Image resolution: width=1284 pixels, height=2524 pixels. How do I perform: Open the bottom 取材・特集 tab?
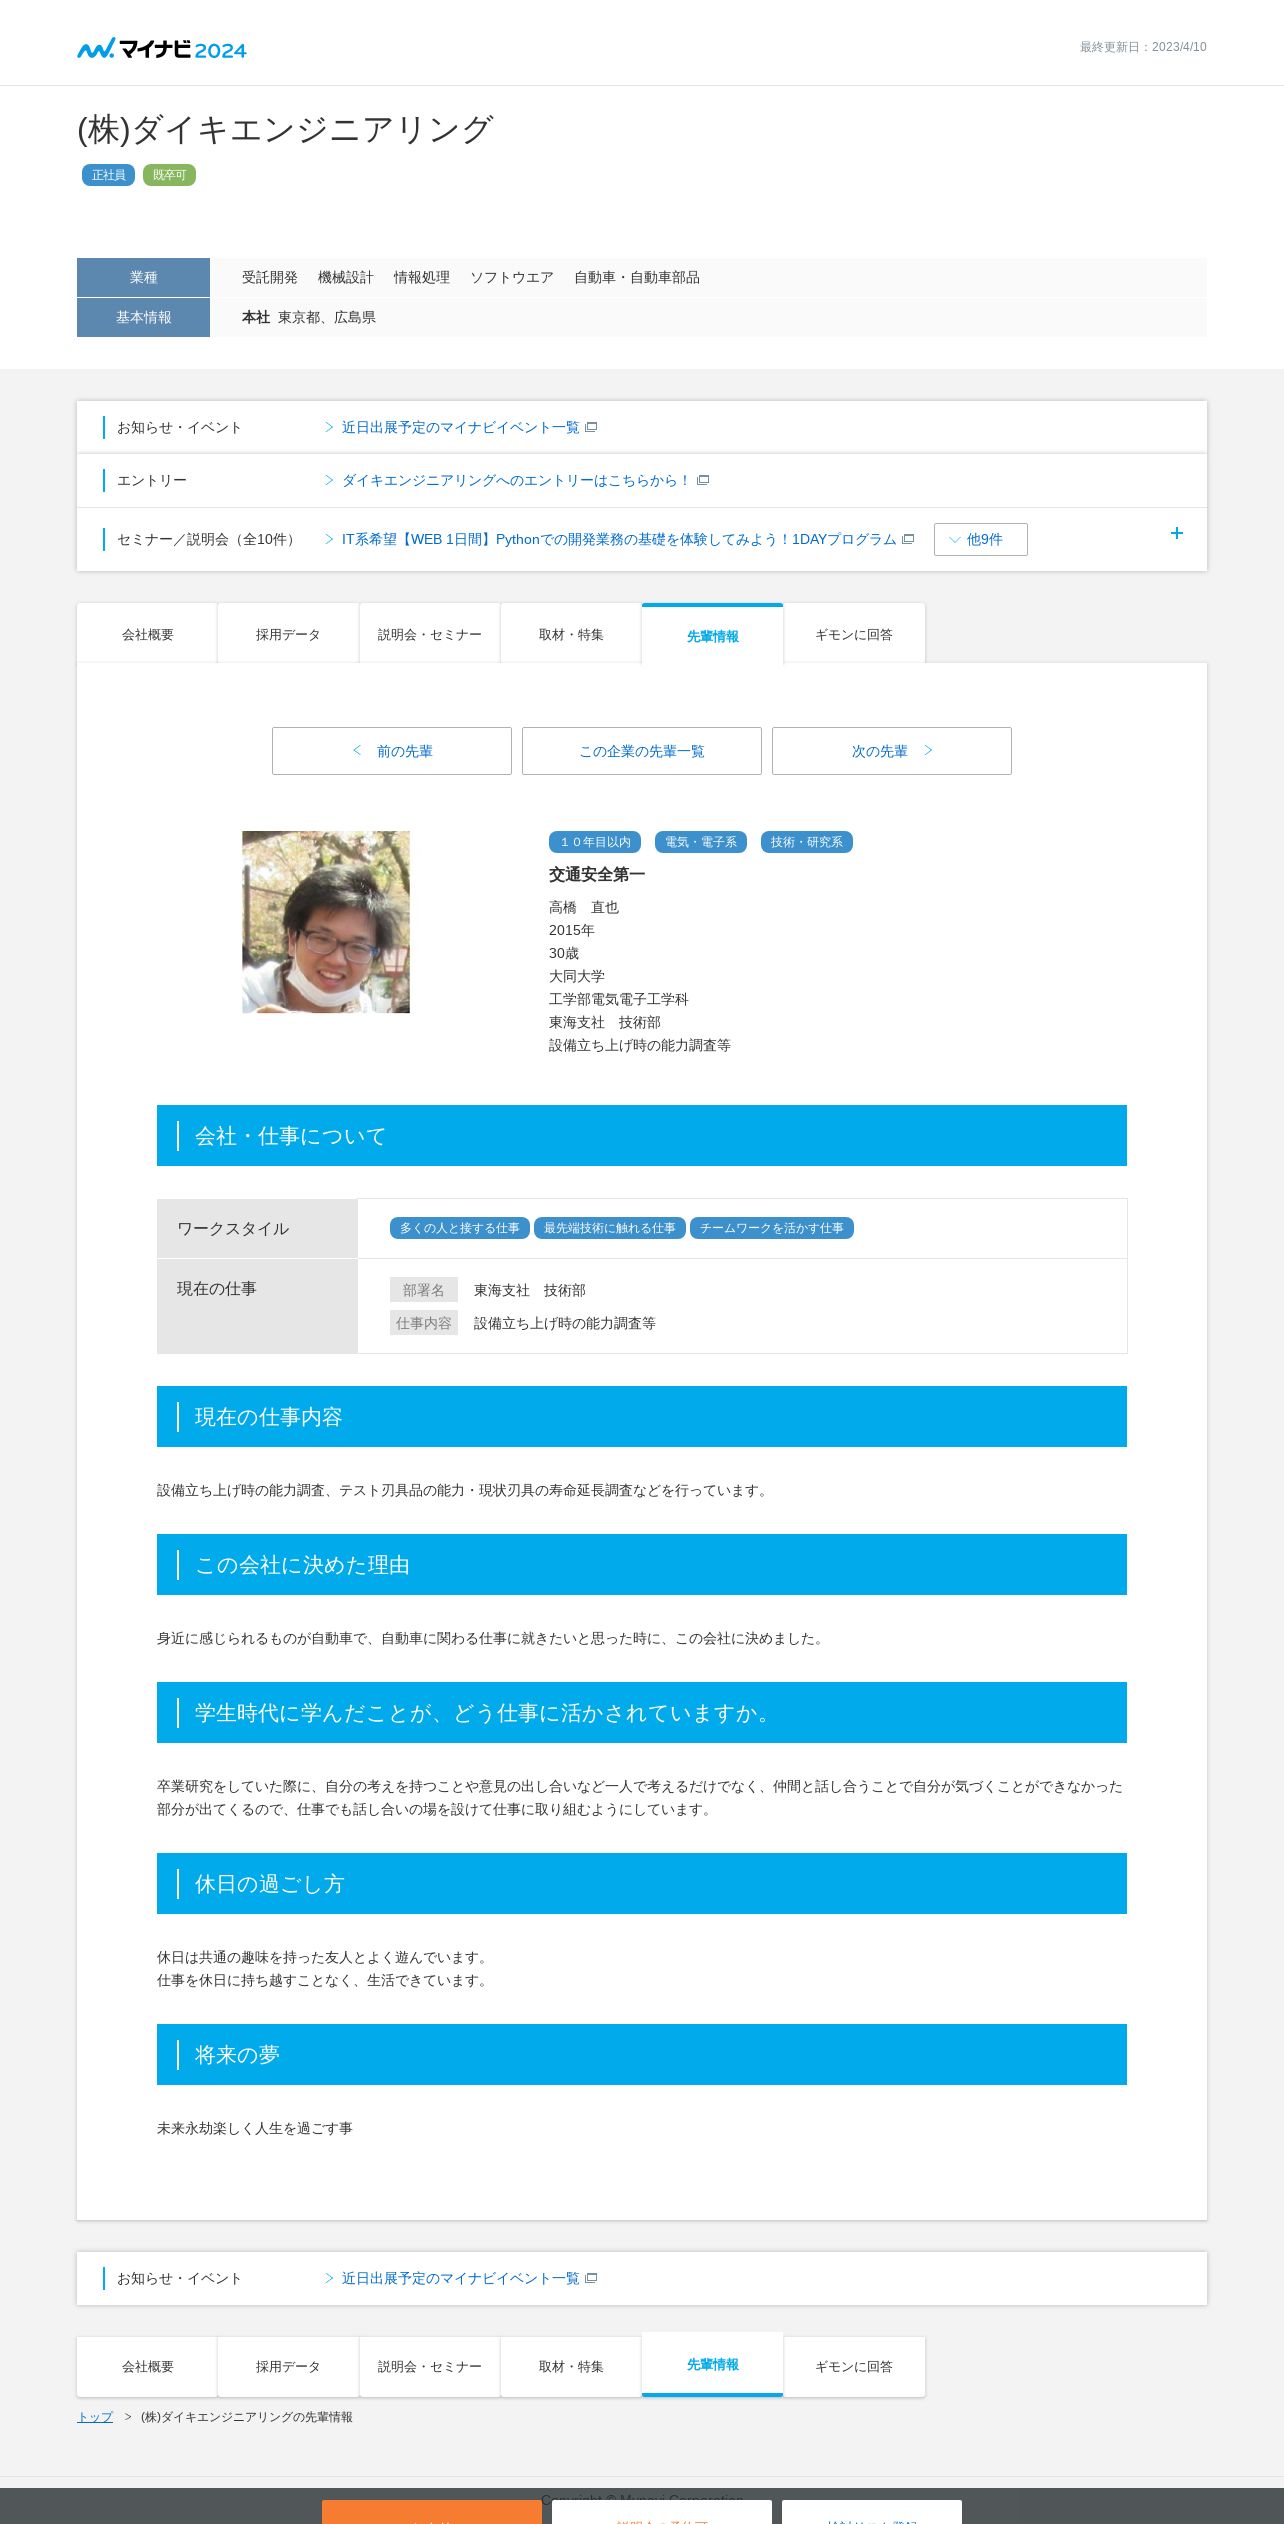tap(571, 2366)
